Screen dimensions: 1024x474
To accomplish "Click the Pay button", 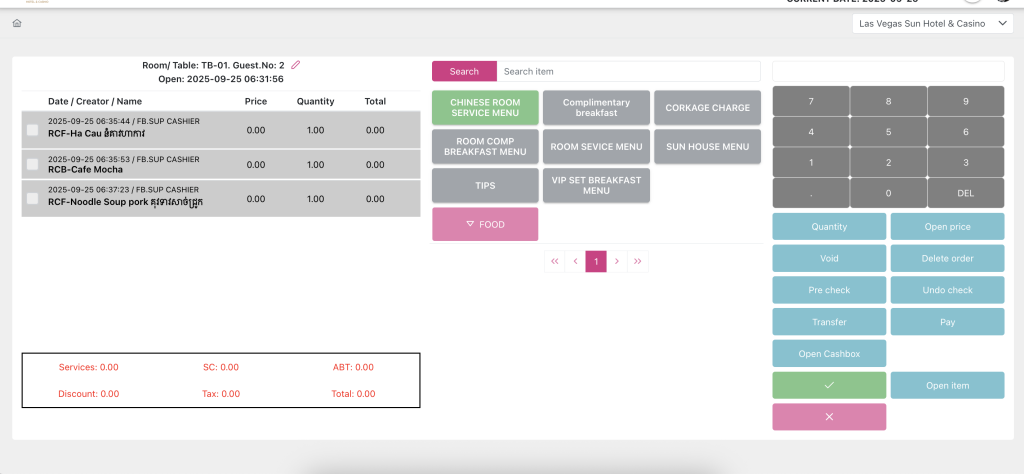I will (x=947, y=322).
